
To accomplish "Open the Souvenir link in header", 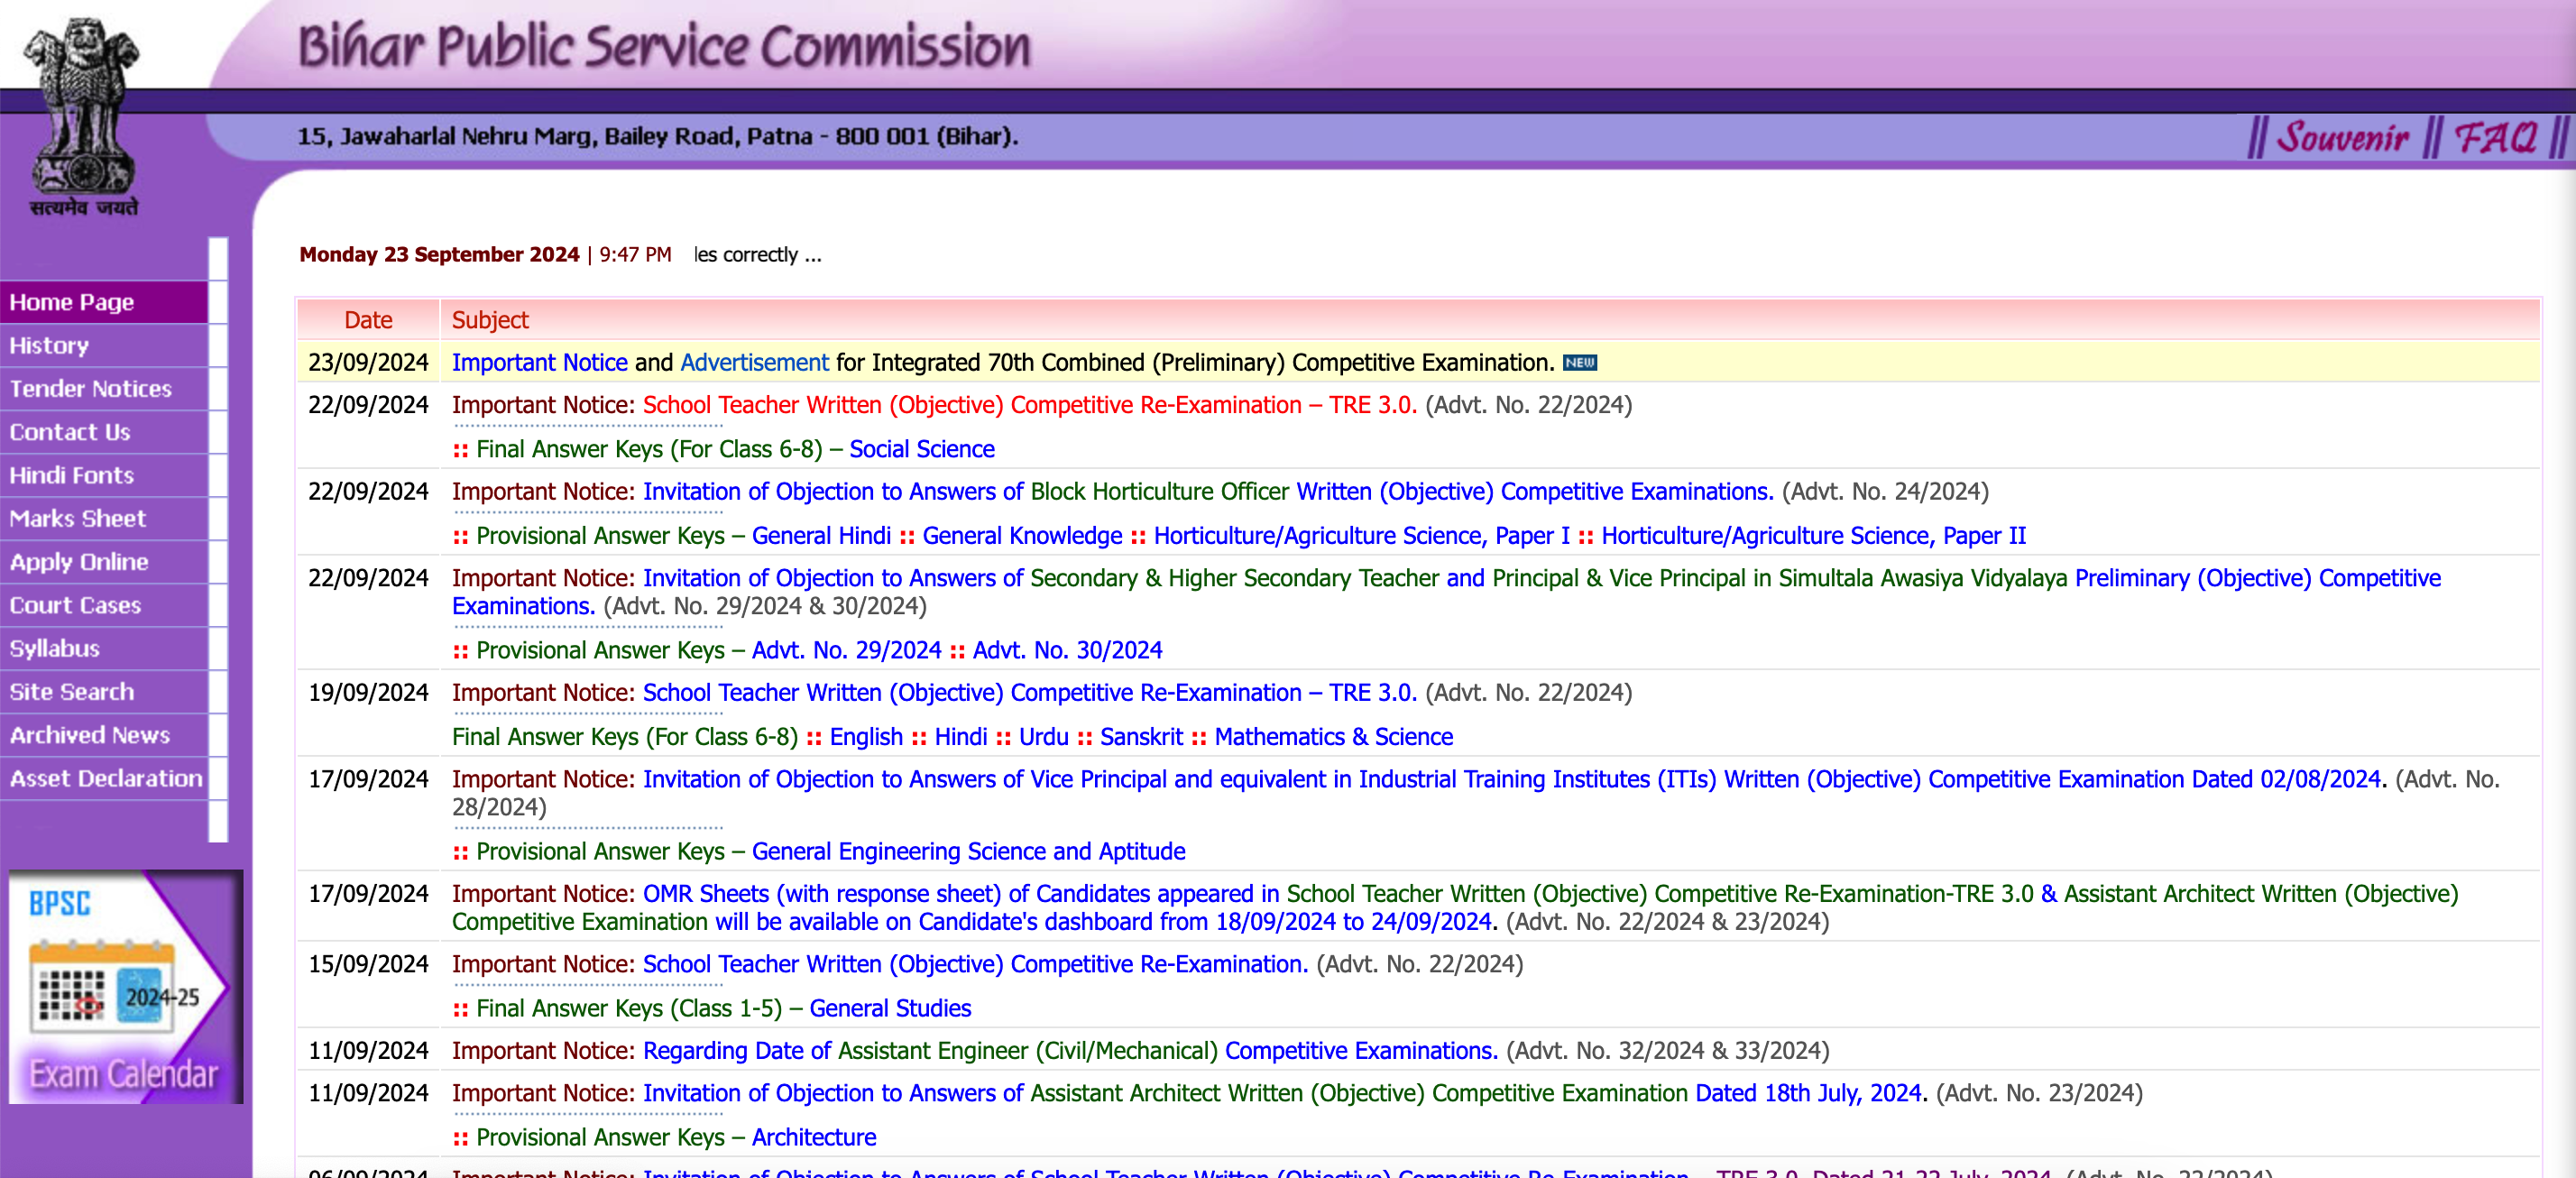I will [2342, 137].
